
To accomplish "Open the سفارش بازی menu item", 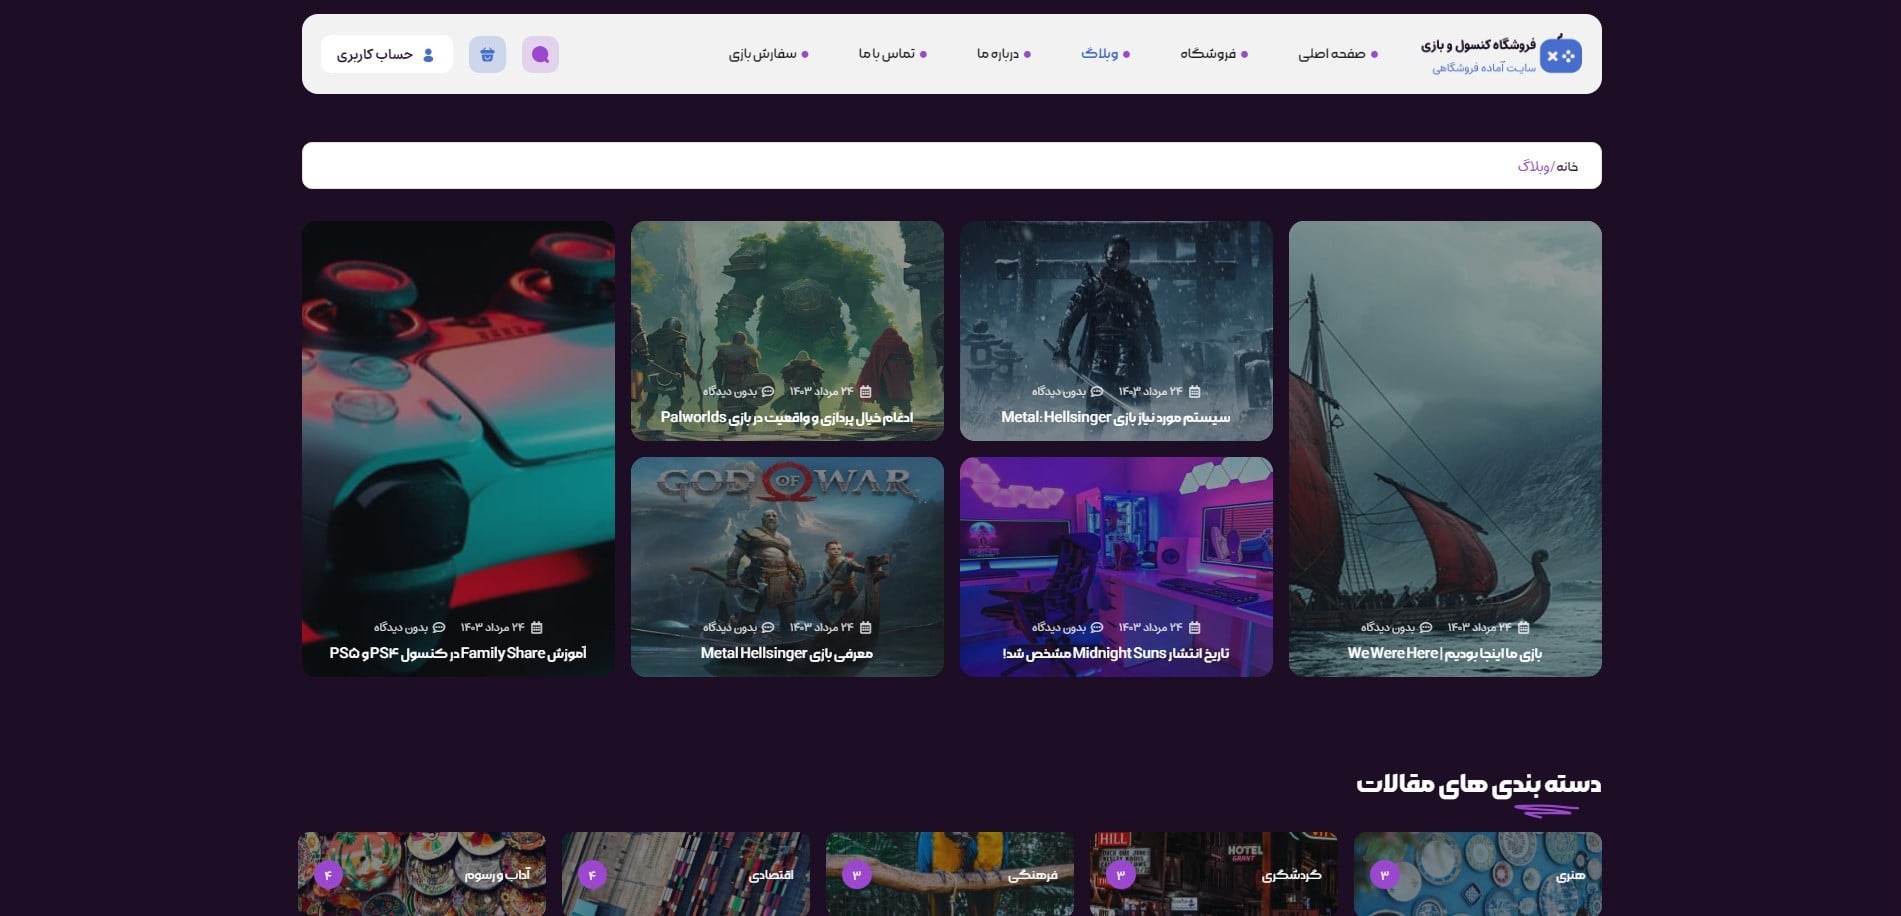I will click(769, 54).
